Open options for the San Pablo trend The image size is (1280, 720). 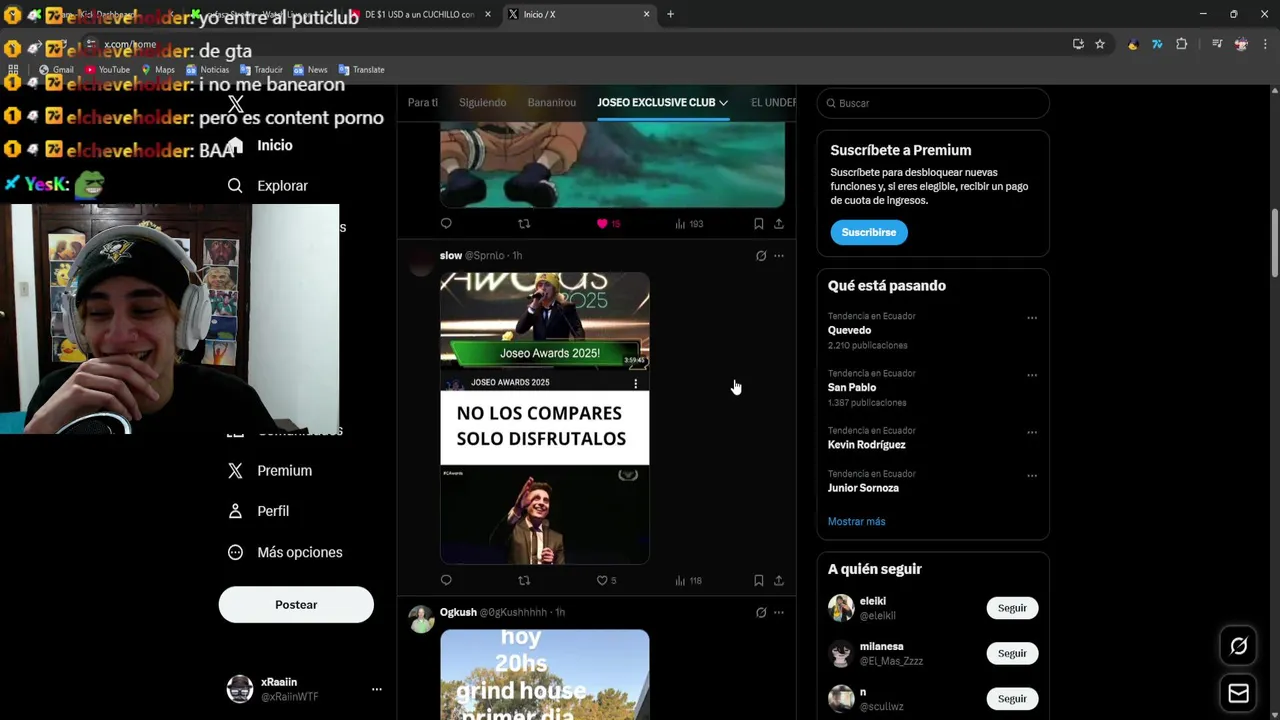click(x=1032, y=375)
